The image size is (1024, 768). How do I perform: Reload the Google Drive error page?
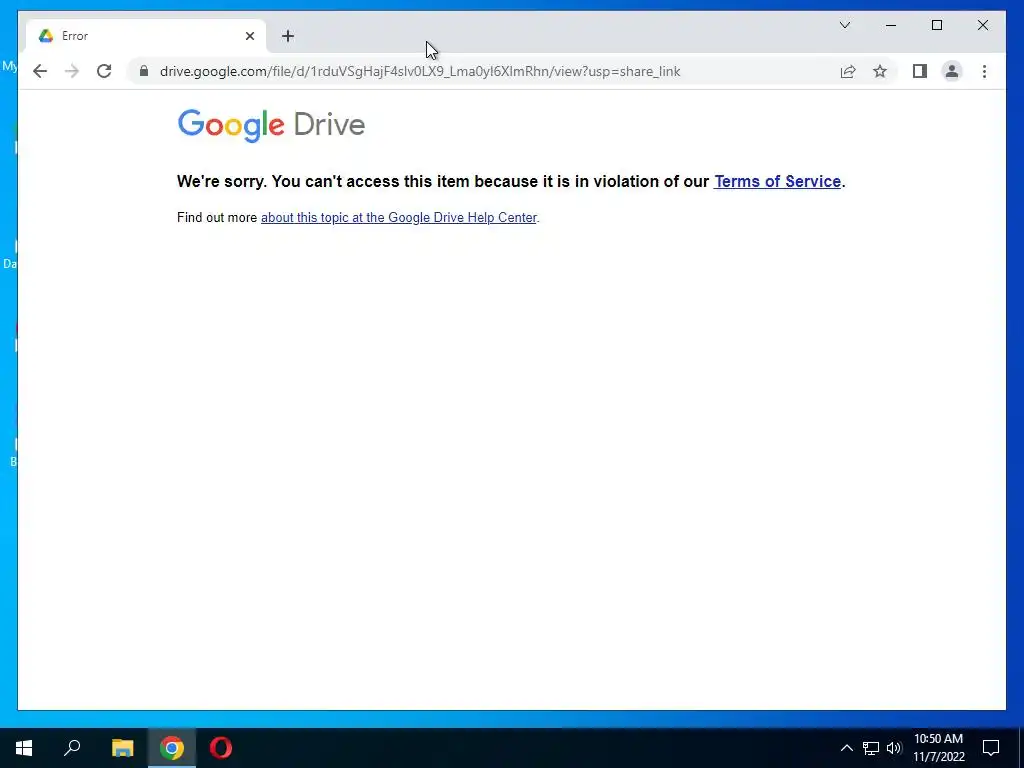(x=104, y=71)
